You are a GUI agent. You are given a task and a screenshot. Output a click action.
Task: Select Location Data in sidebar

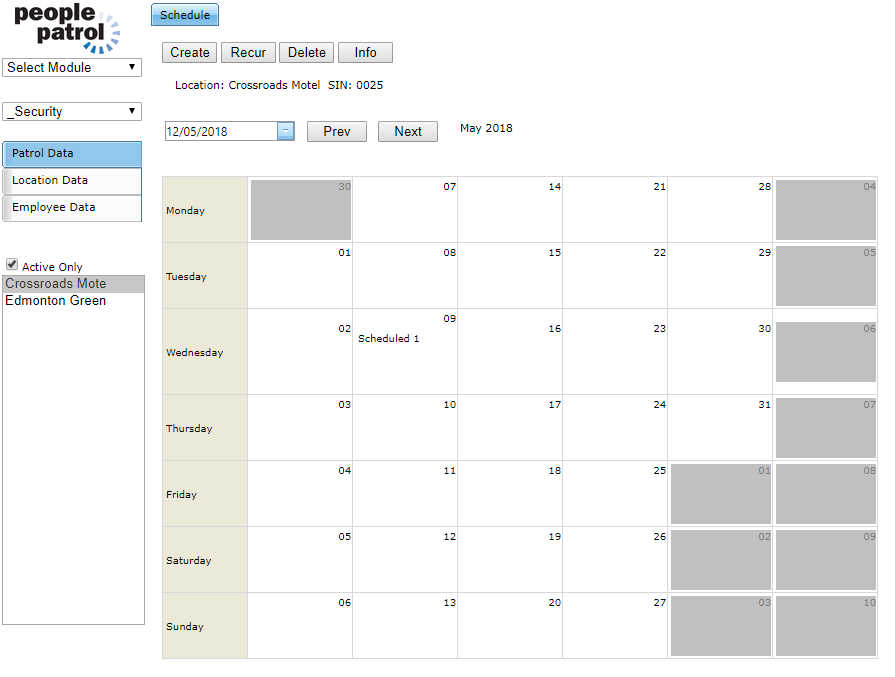[x=72, y=181]
